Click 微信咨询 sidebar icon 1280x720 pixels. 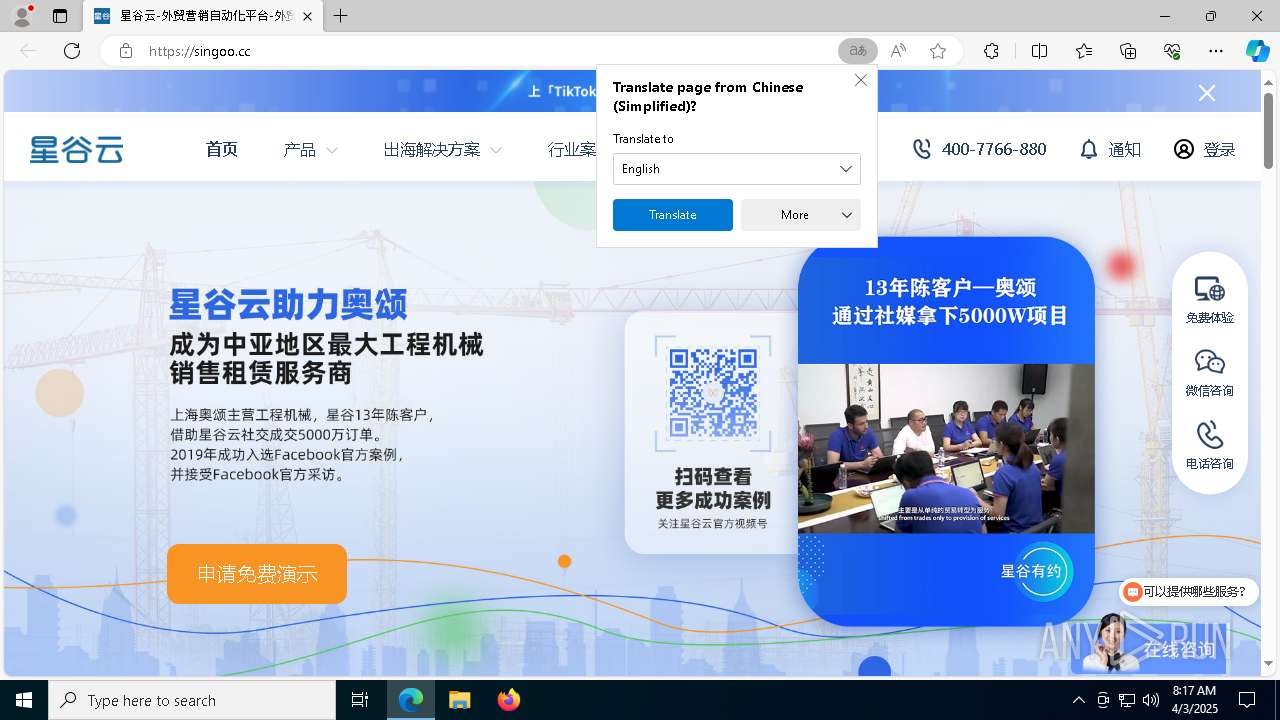click(1209, 373)
